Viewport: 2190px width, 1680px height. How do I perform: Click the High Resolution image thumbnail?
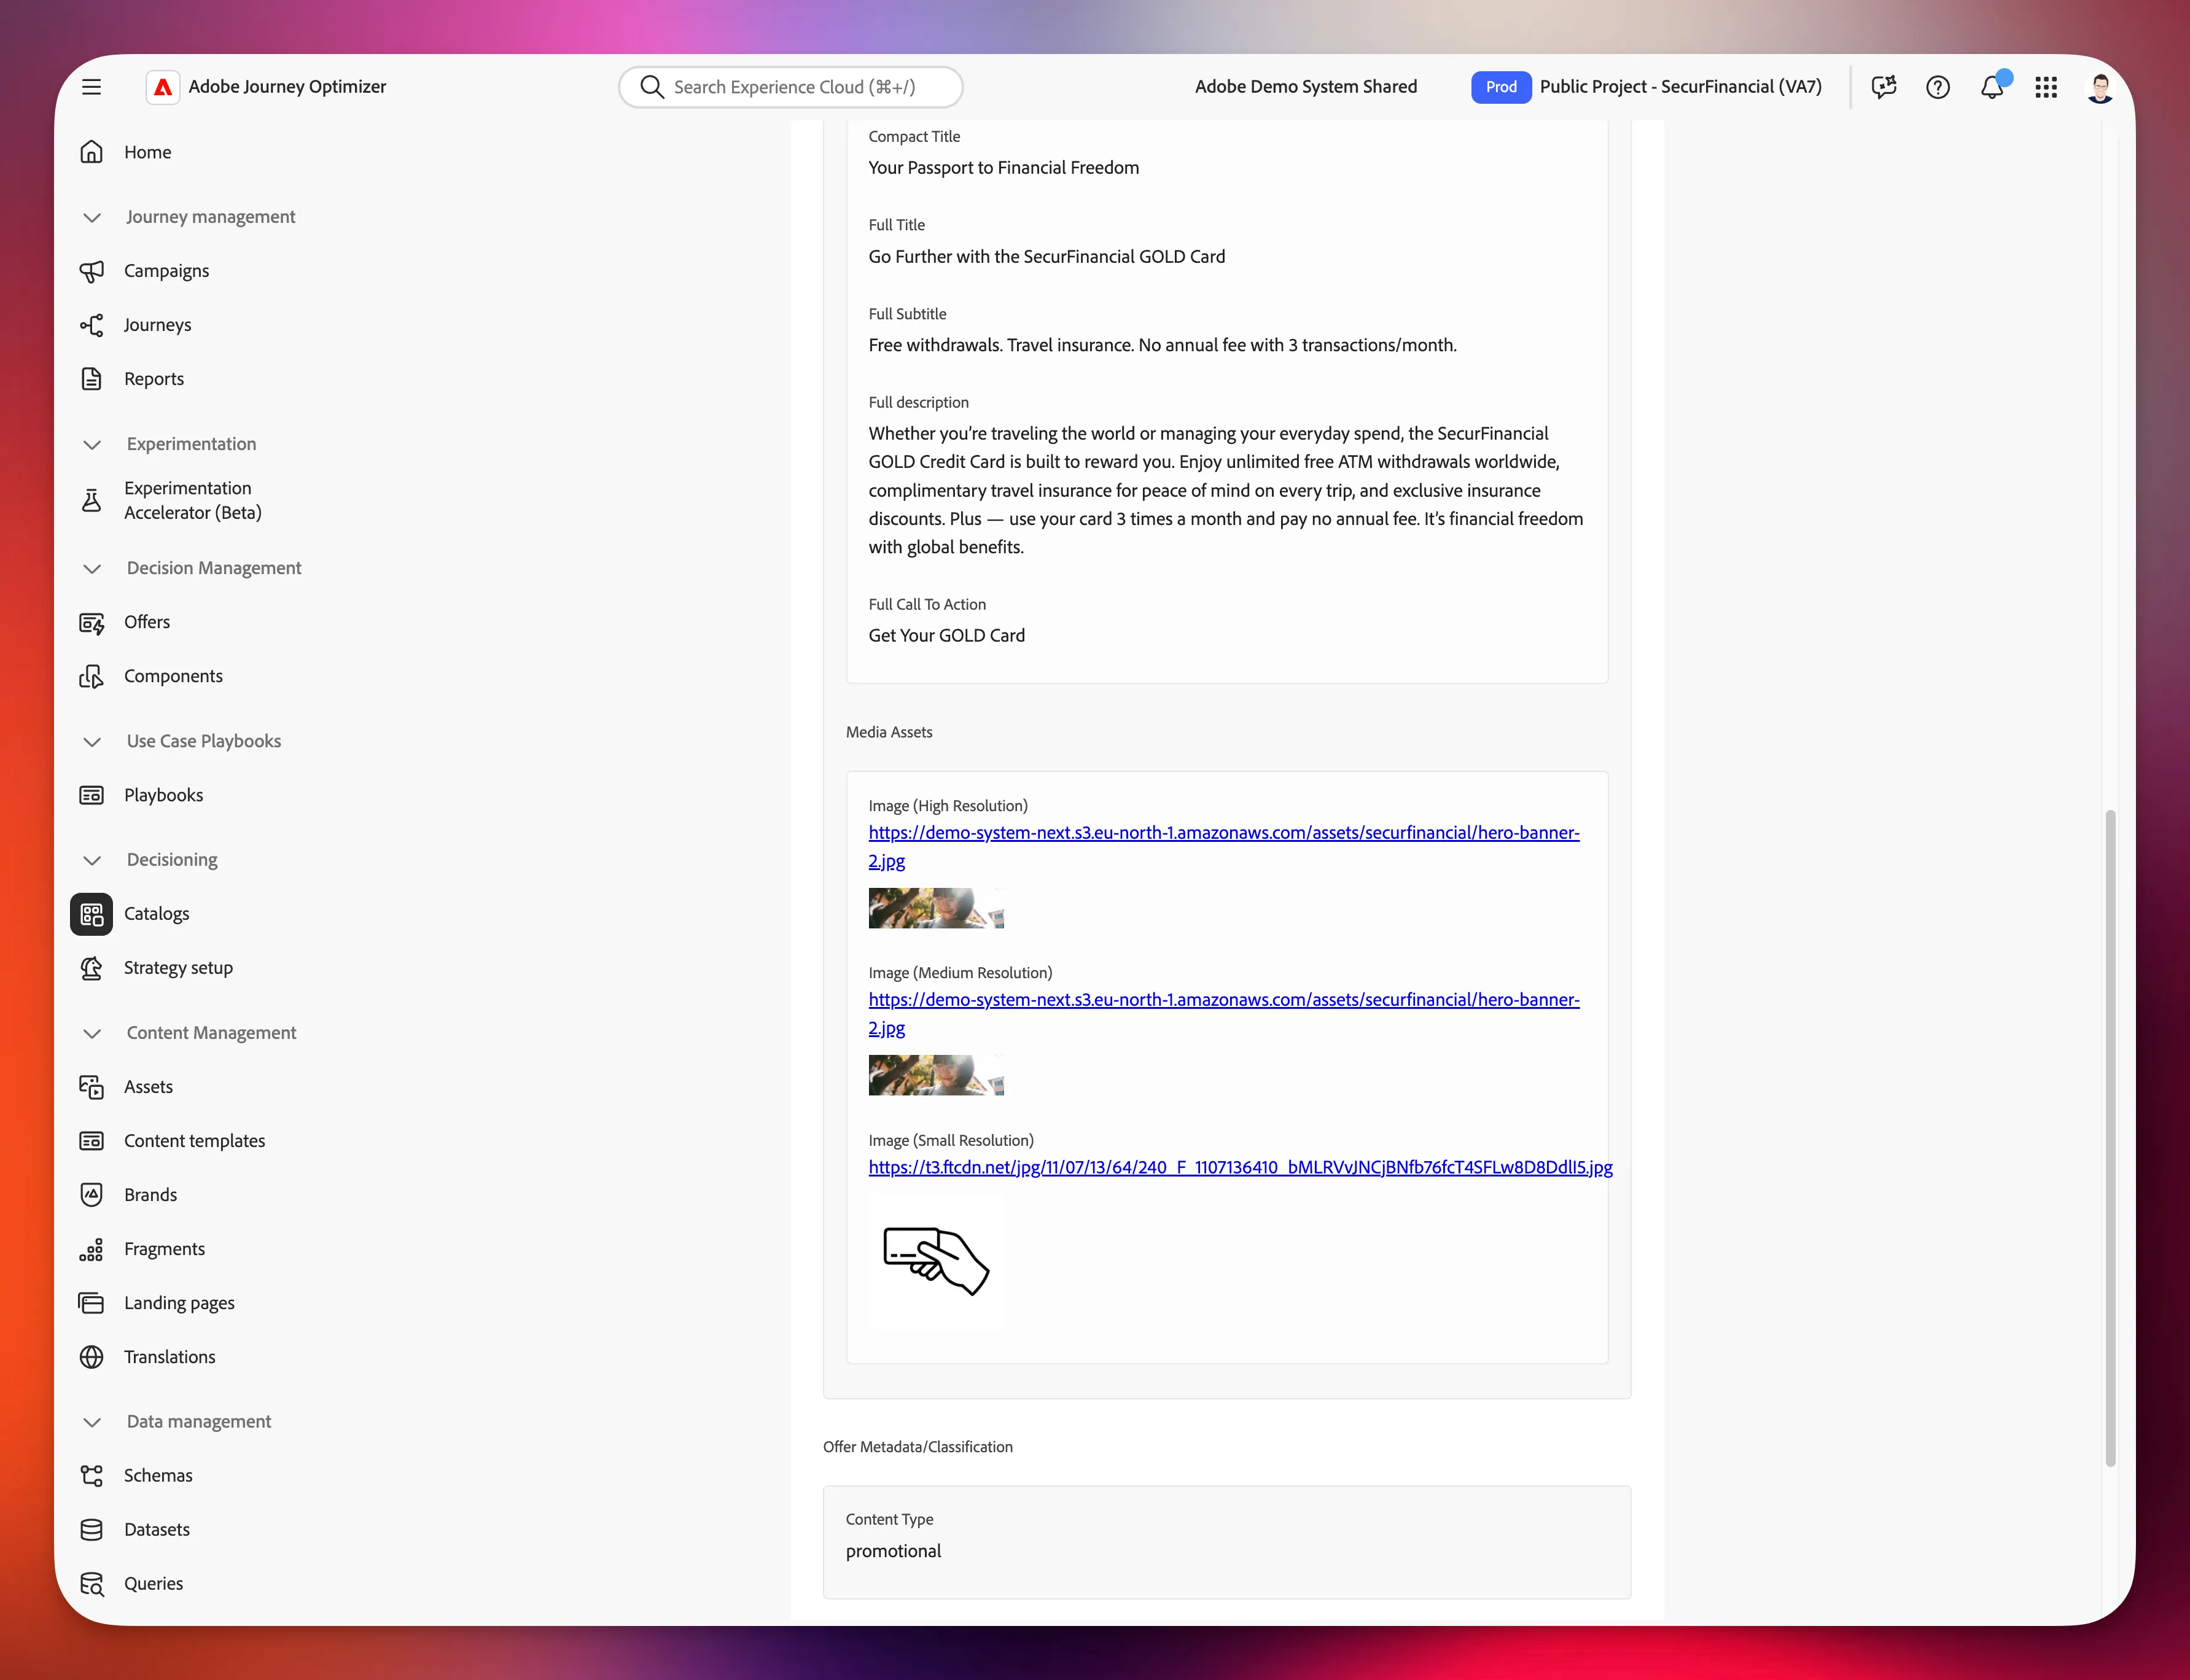click(936, 908)
